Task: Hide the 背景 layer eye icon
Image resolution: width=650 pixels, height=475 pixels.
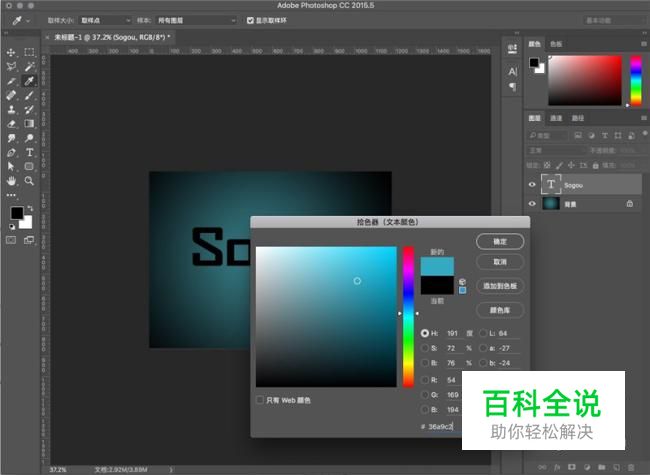Action: [x=532, y=204]
